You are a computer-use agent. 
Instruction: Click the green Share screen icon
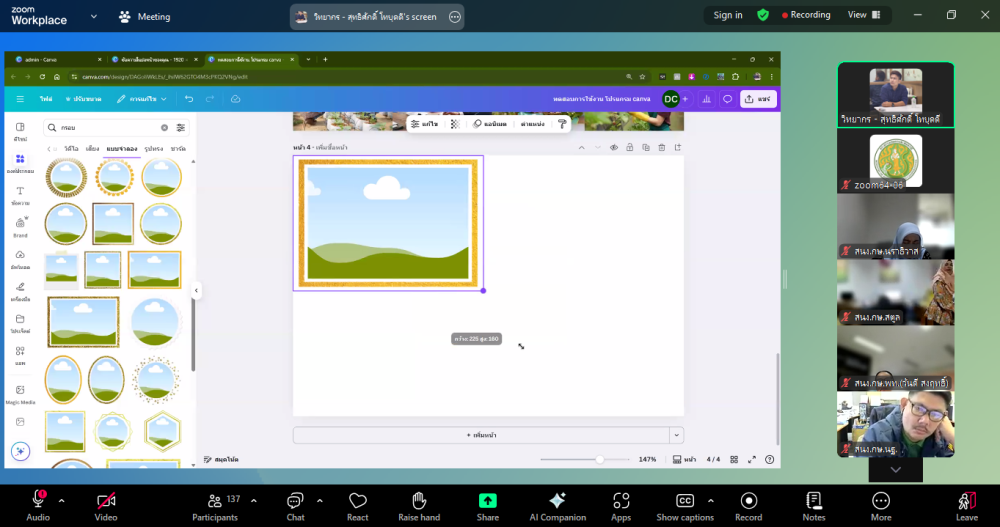pos(488,501)
